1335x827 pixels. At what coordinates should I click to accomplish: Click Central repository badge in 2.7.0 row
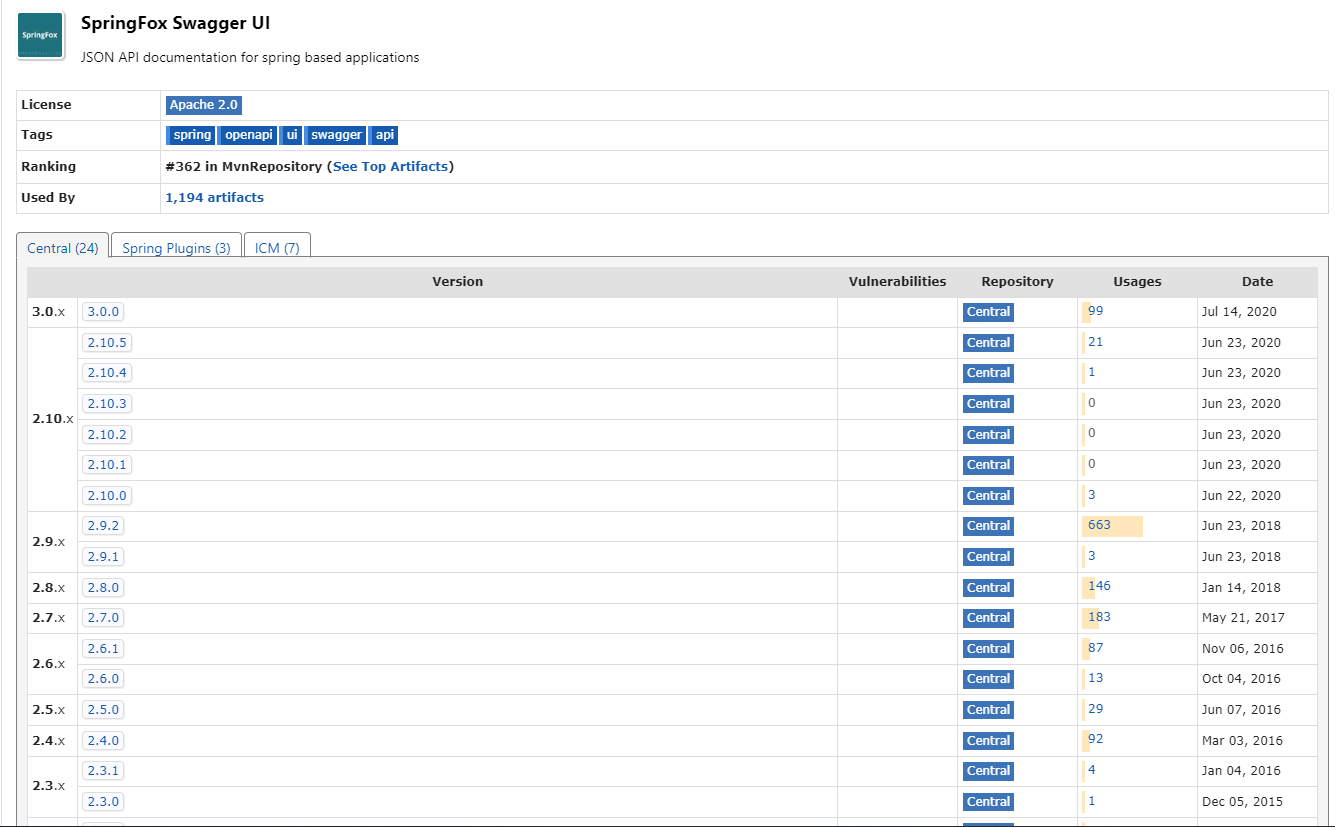[988, 618]
